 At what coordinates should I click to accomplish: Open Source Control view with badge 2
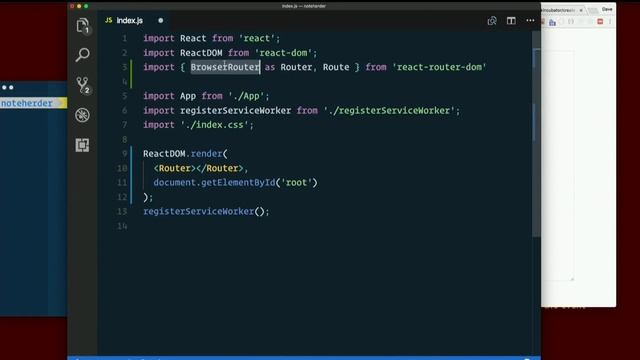83,85
